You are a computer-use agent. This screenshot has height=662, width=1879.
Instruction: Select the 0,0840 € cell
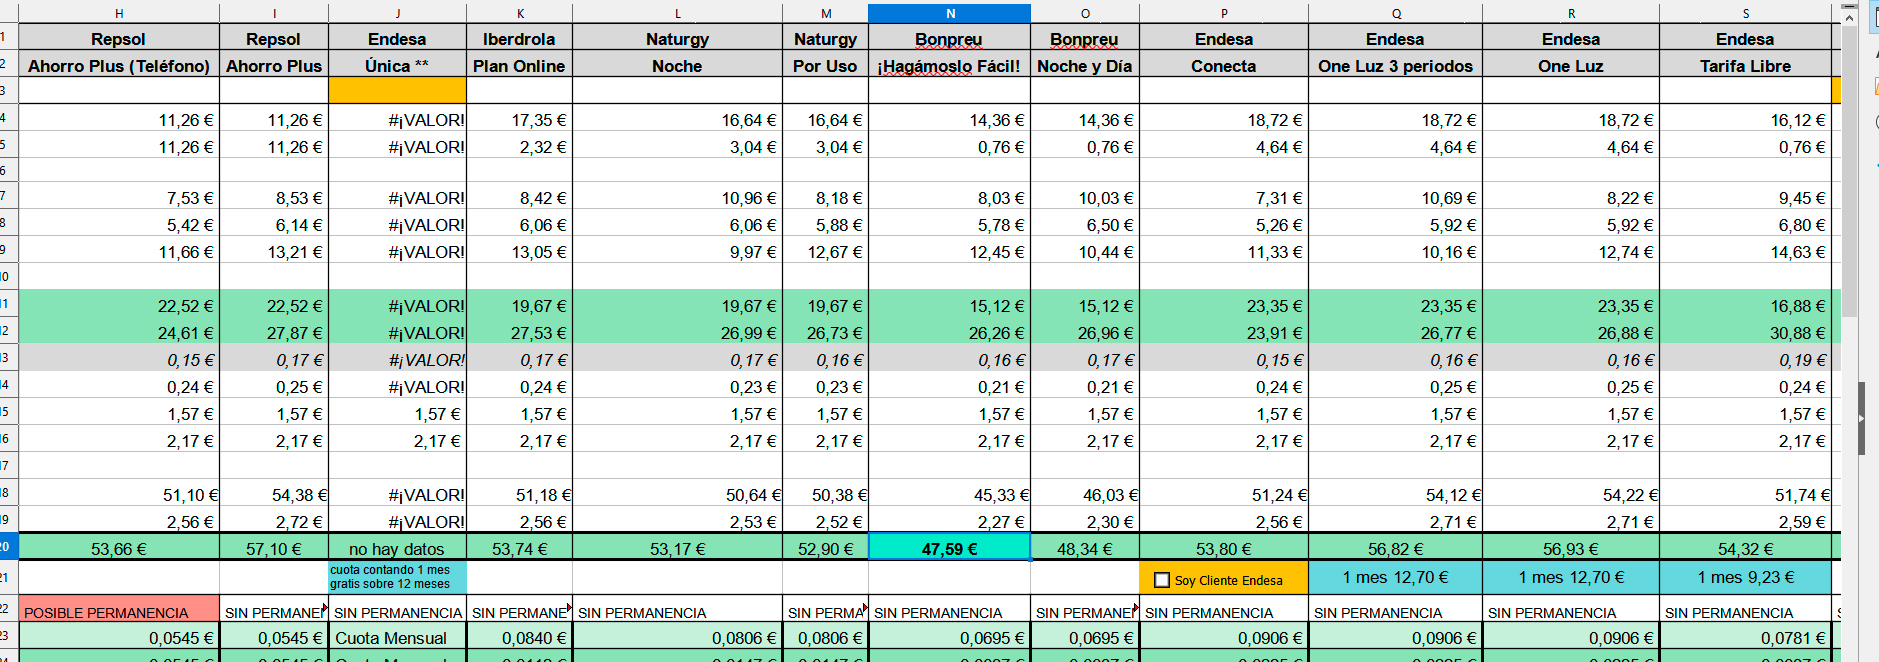tap(520, 638)
